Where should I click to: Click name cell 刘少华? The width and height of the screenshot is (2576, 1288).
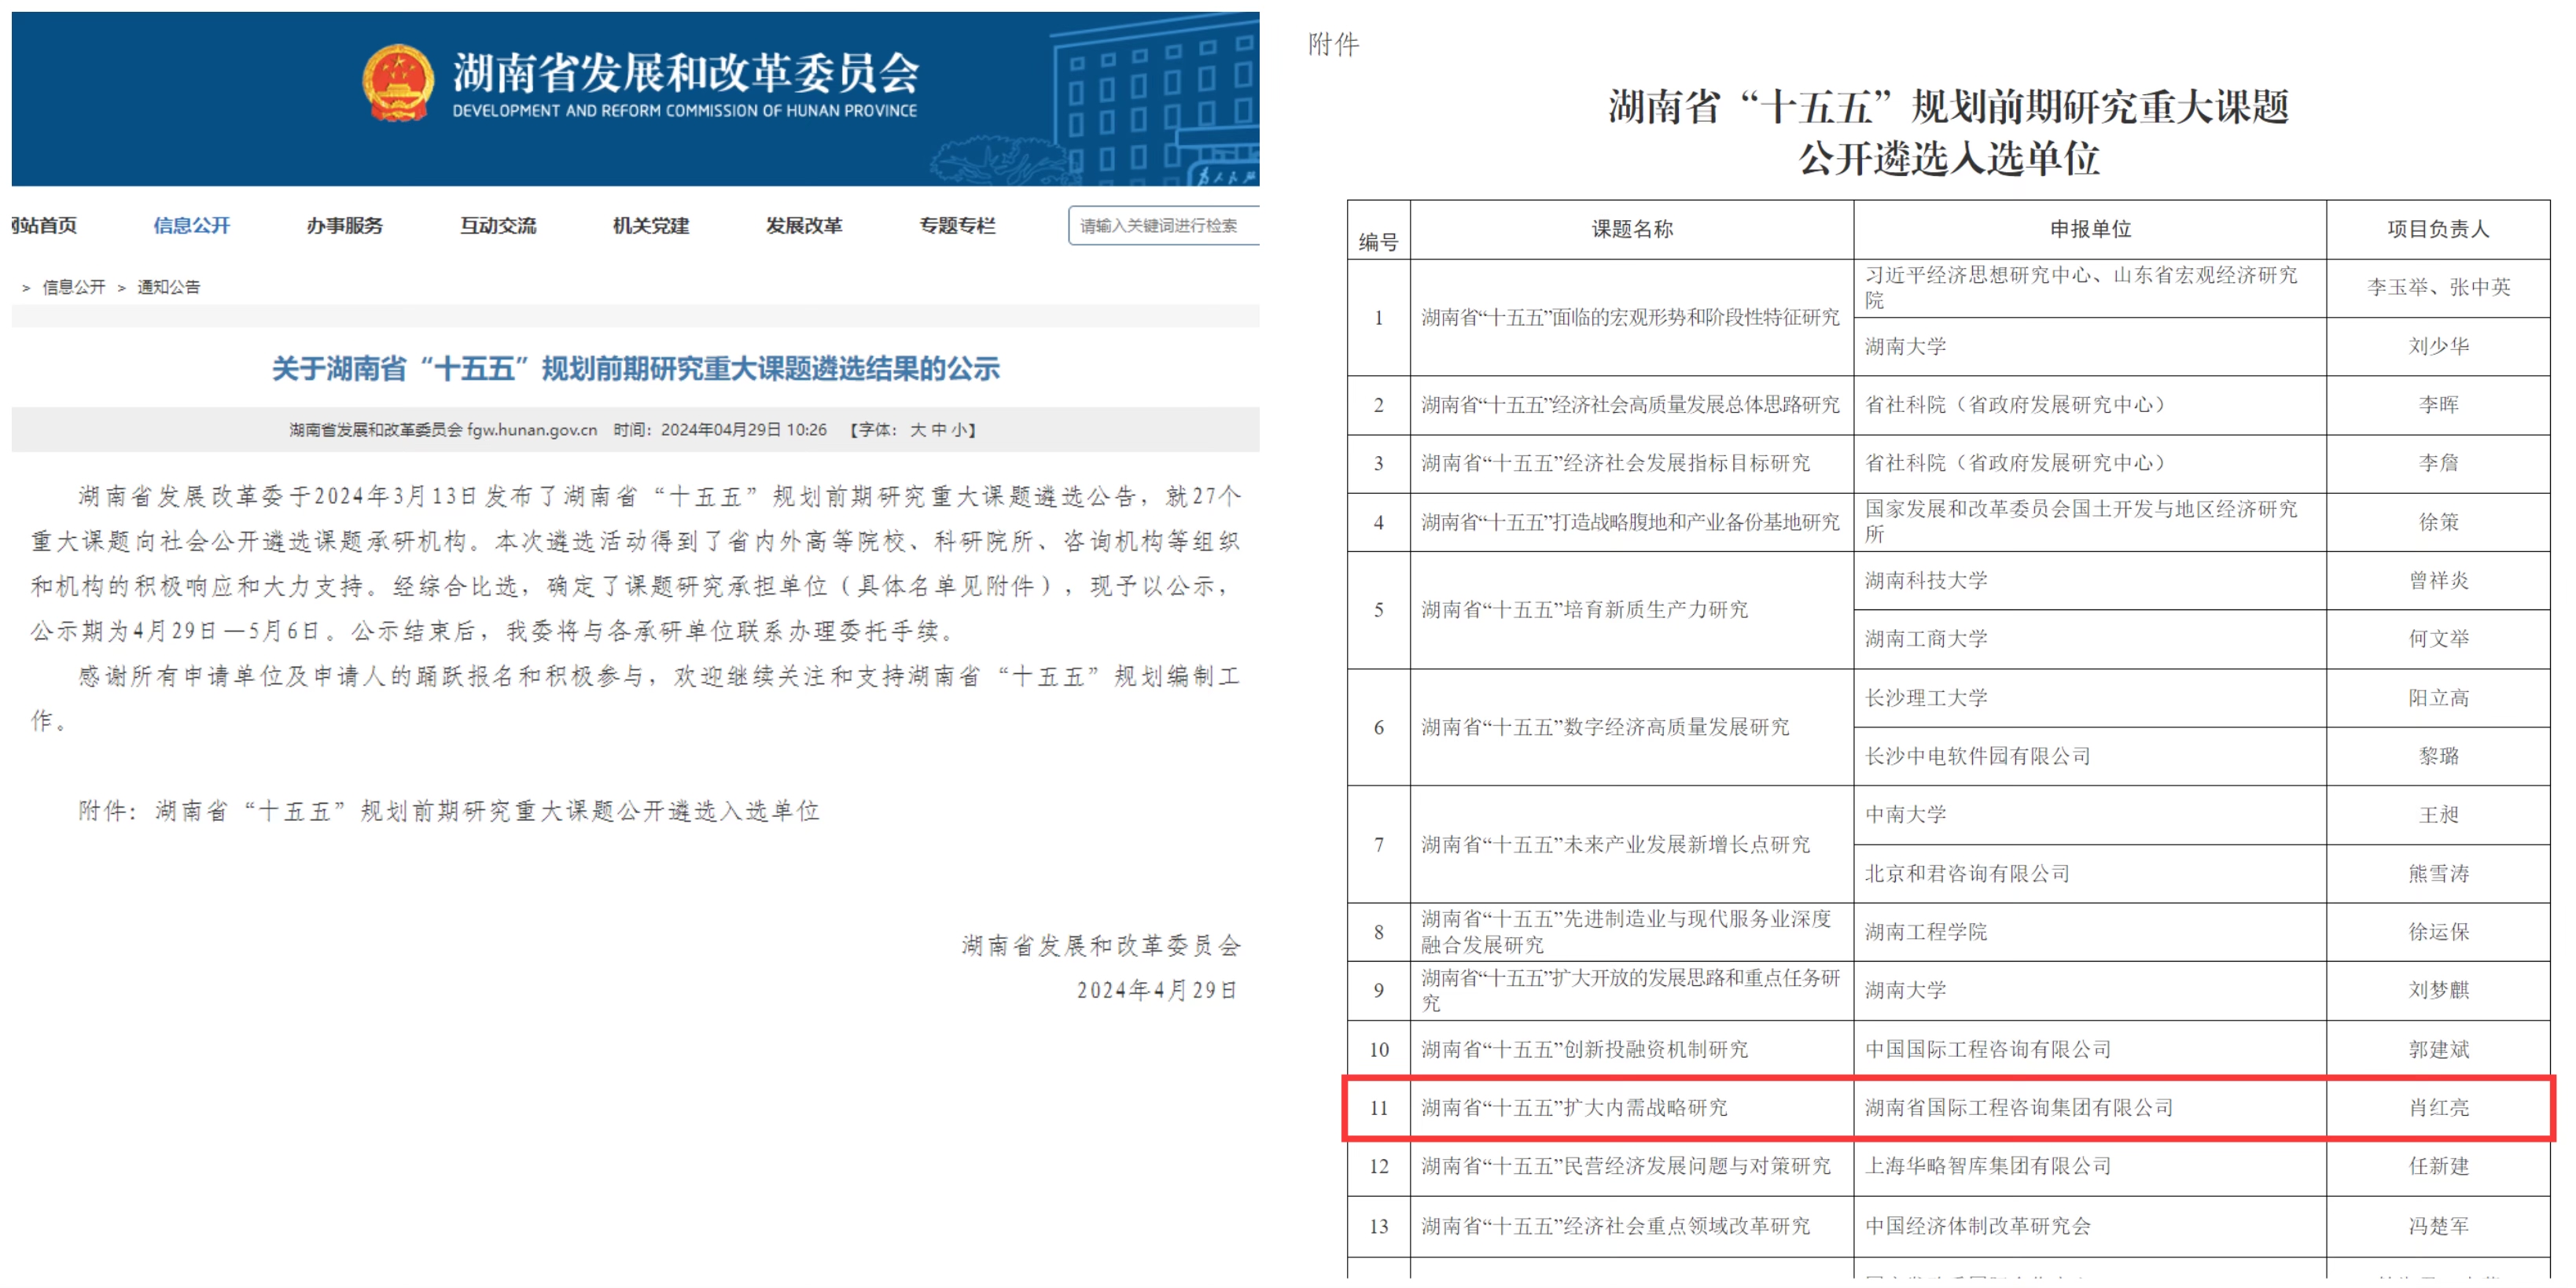point(2438,347)
